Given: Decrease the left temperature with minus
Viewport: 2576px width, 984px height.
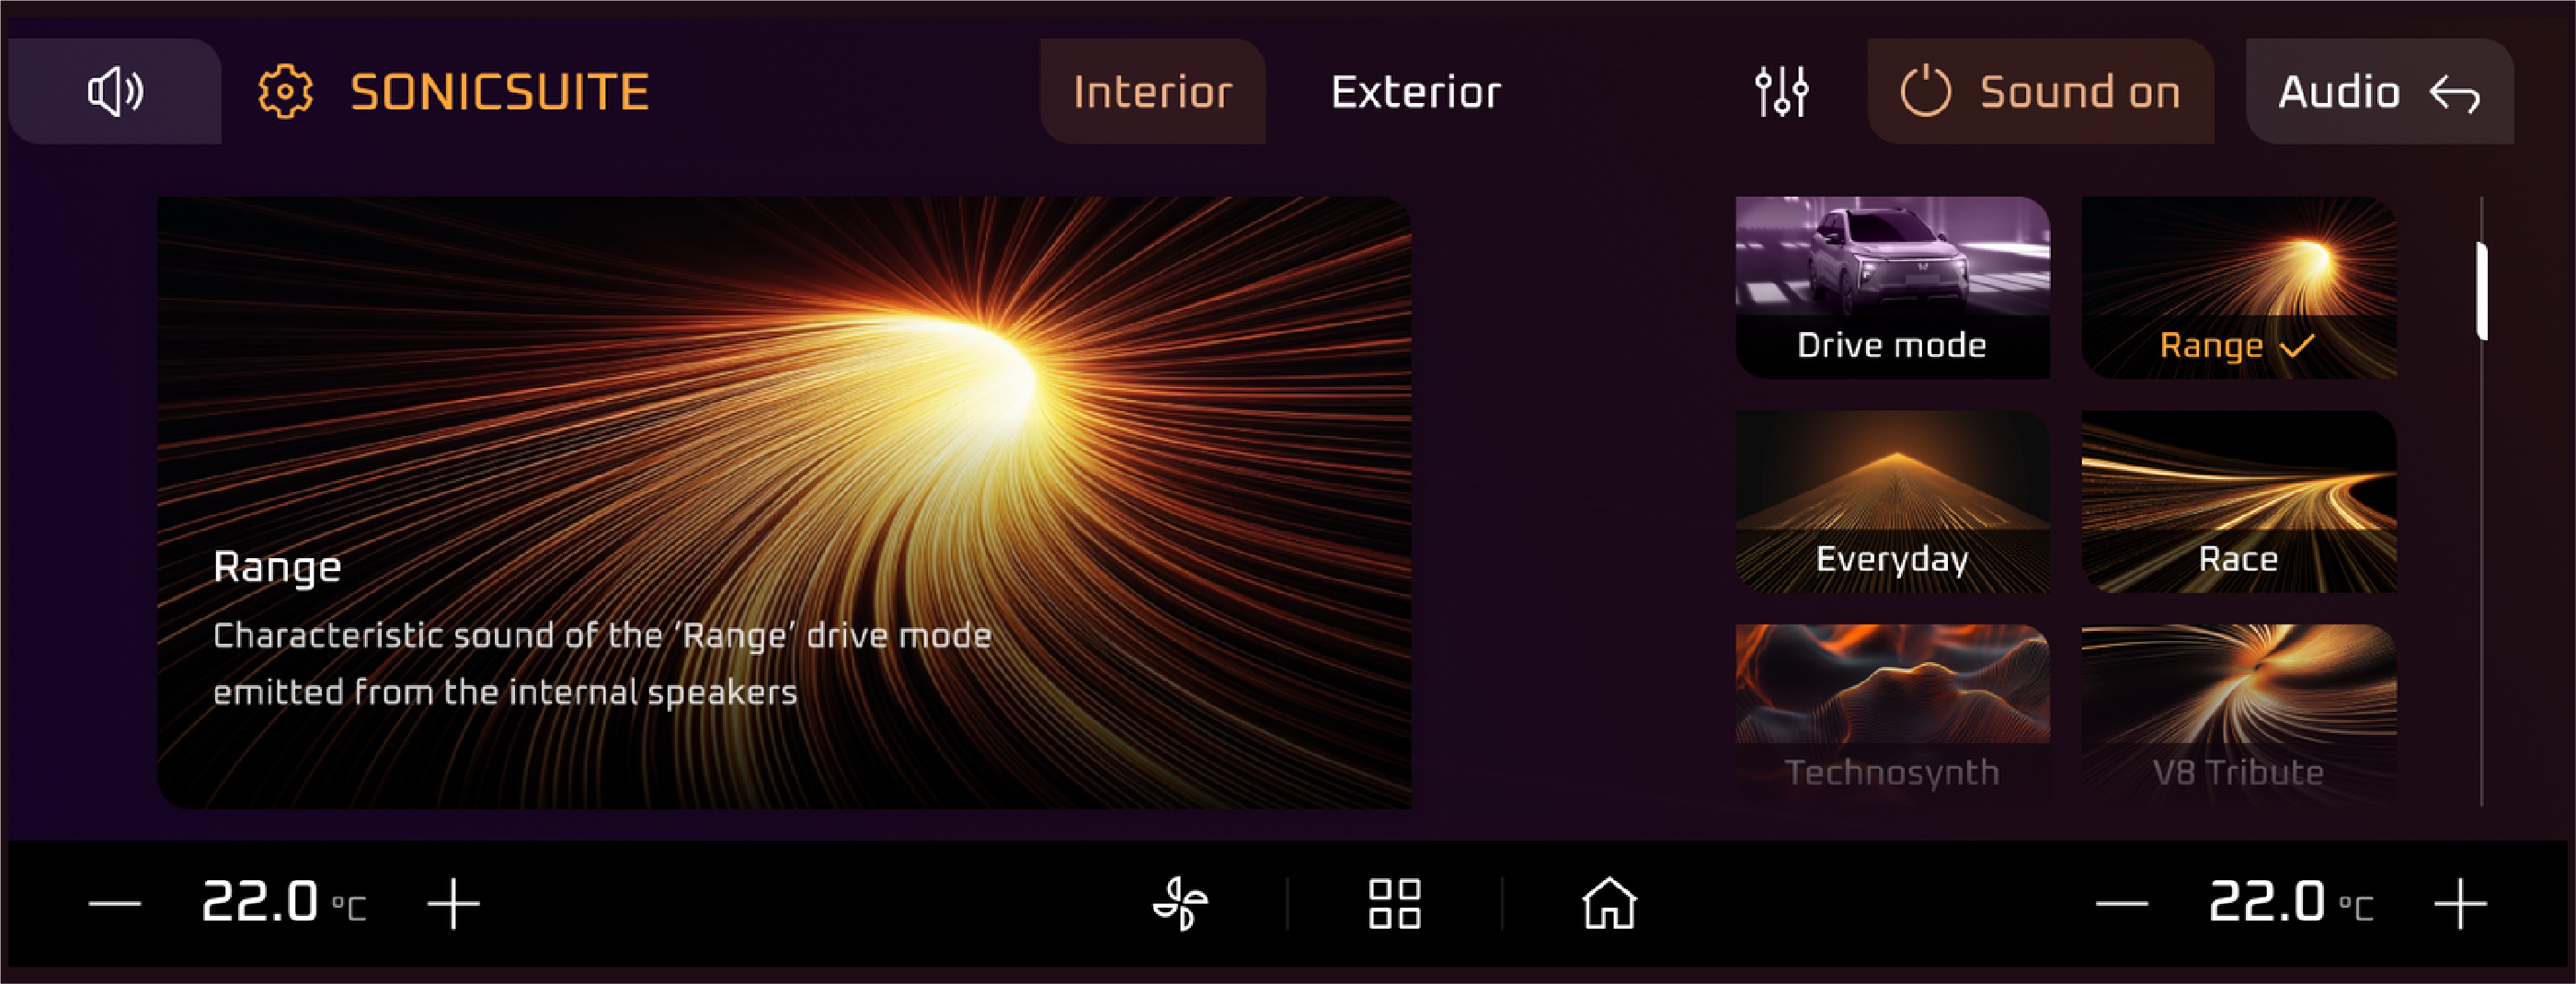Looking at the screenshot, I should click(x=115, y=904).
